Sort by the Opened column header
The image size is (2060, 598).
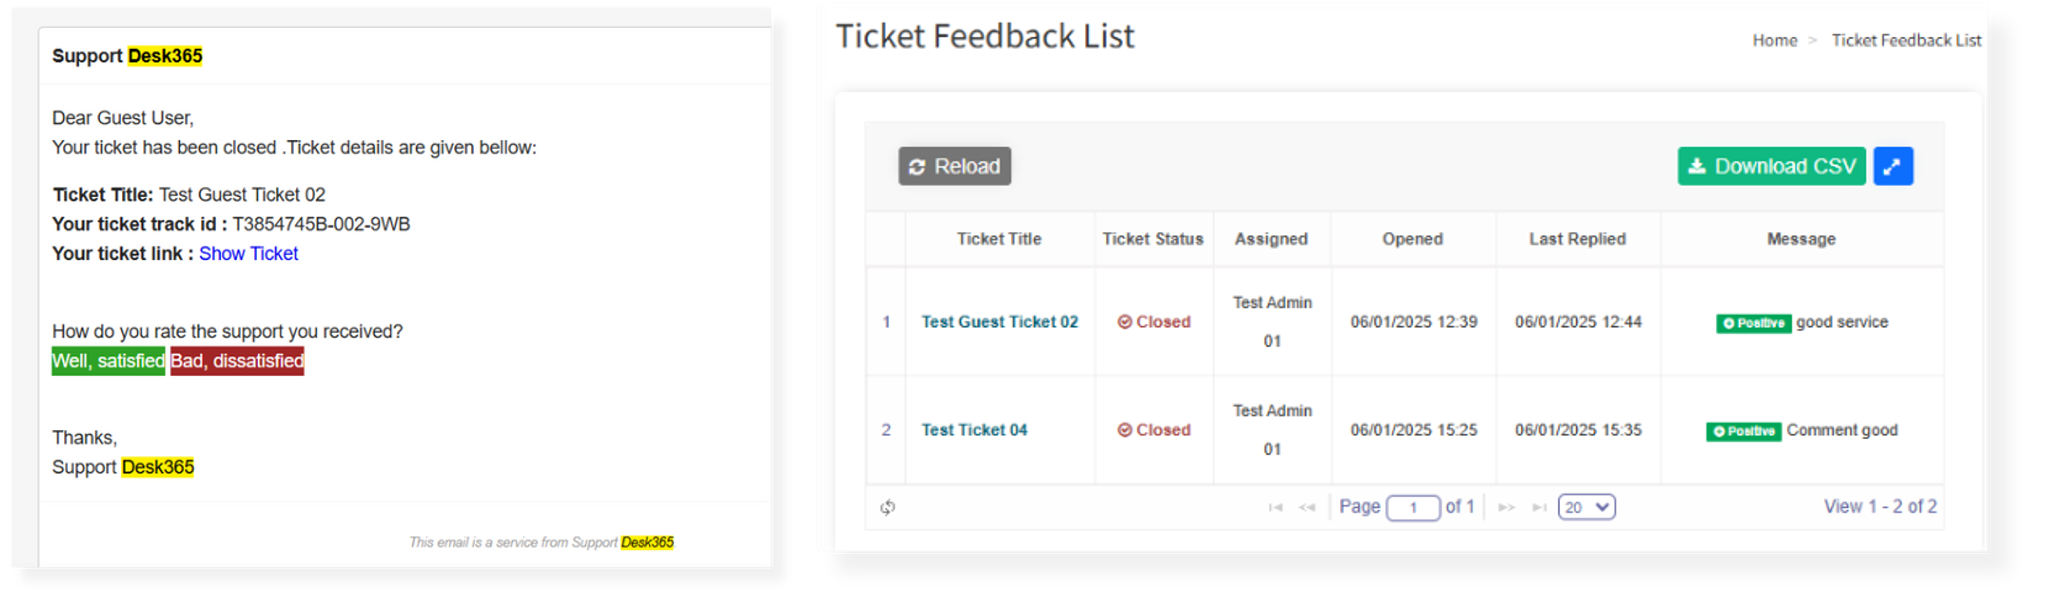tap(1412, 239)
